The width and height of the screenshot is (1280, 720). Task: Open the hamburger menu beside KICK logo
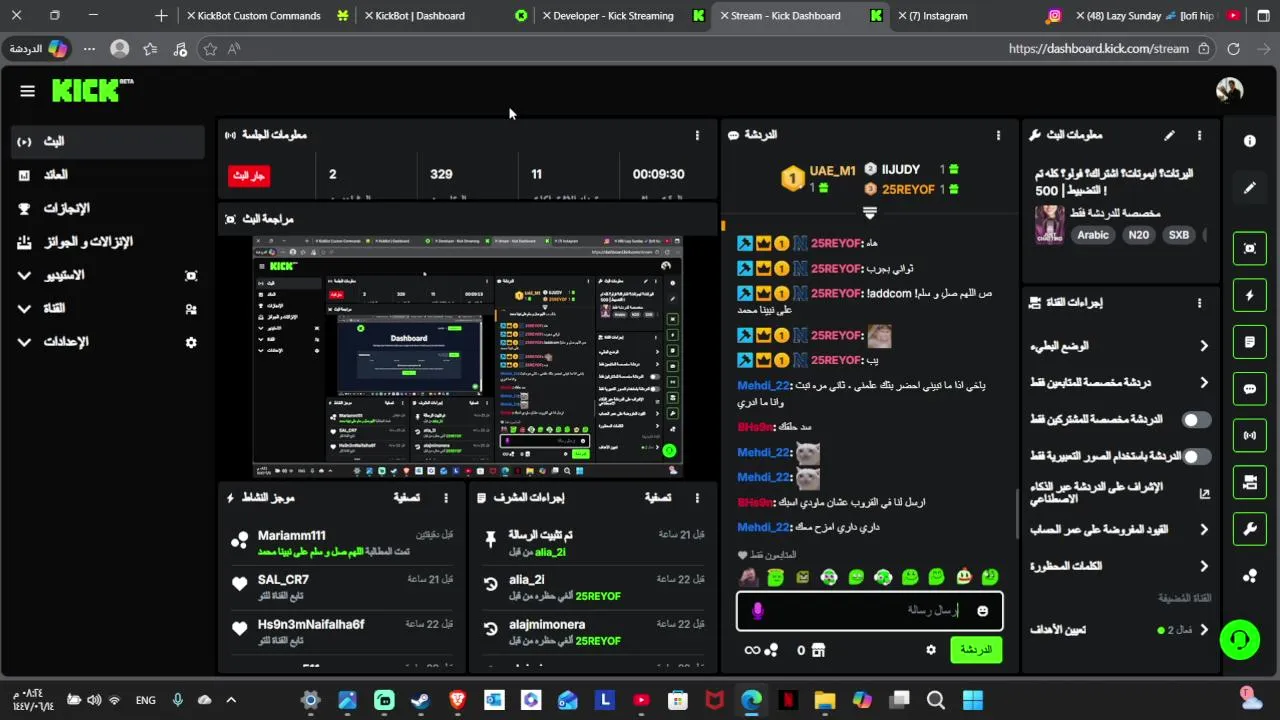pos(27,91)
